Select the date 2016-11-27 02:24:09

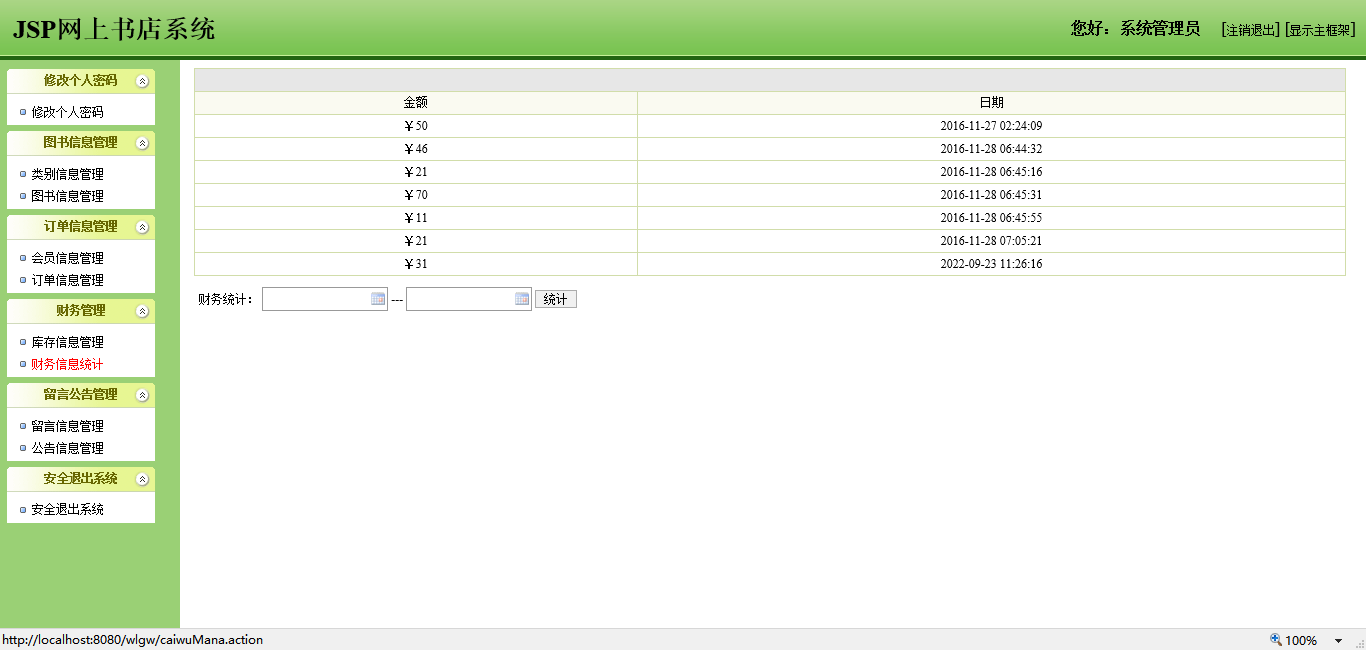[991, 126]
